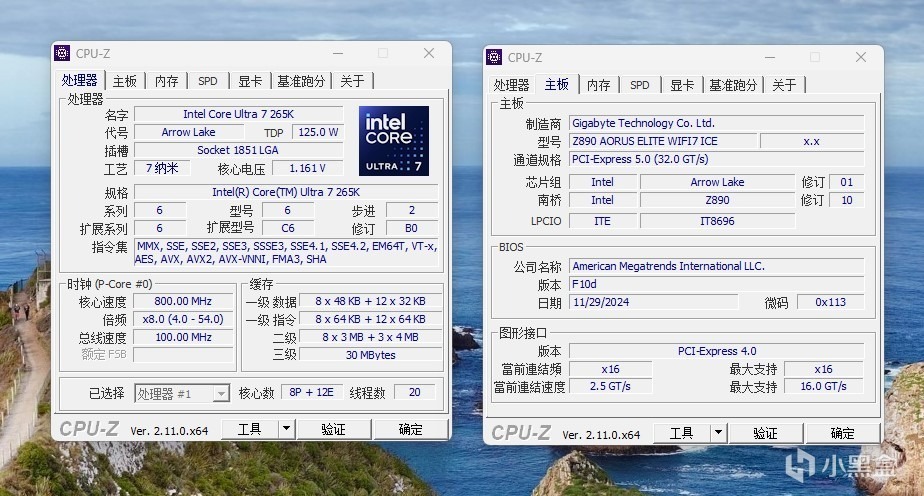Click multiplier value x8.0 (4.0 - 54.0)
Viewport: 924px width, 496px height.
tap(183, 319)
